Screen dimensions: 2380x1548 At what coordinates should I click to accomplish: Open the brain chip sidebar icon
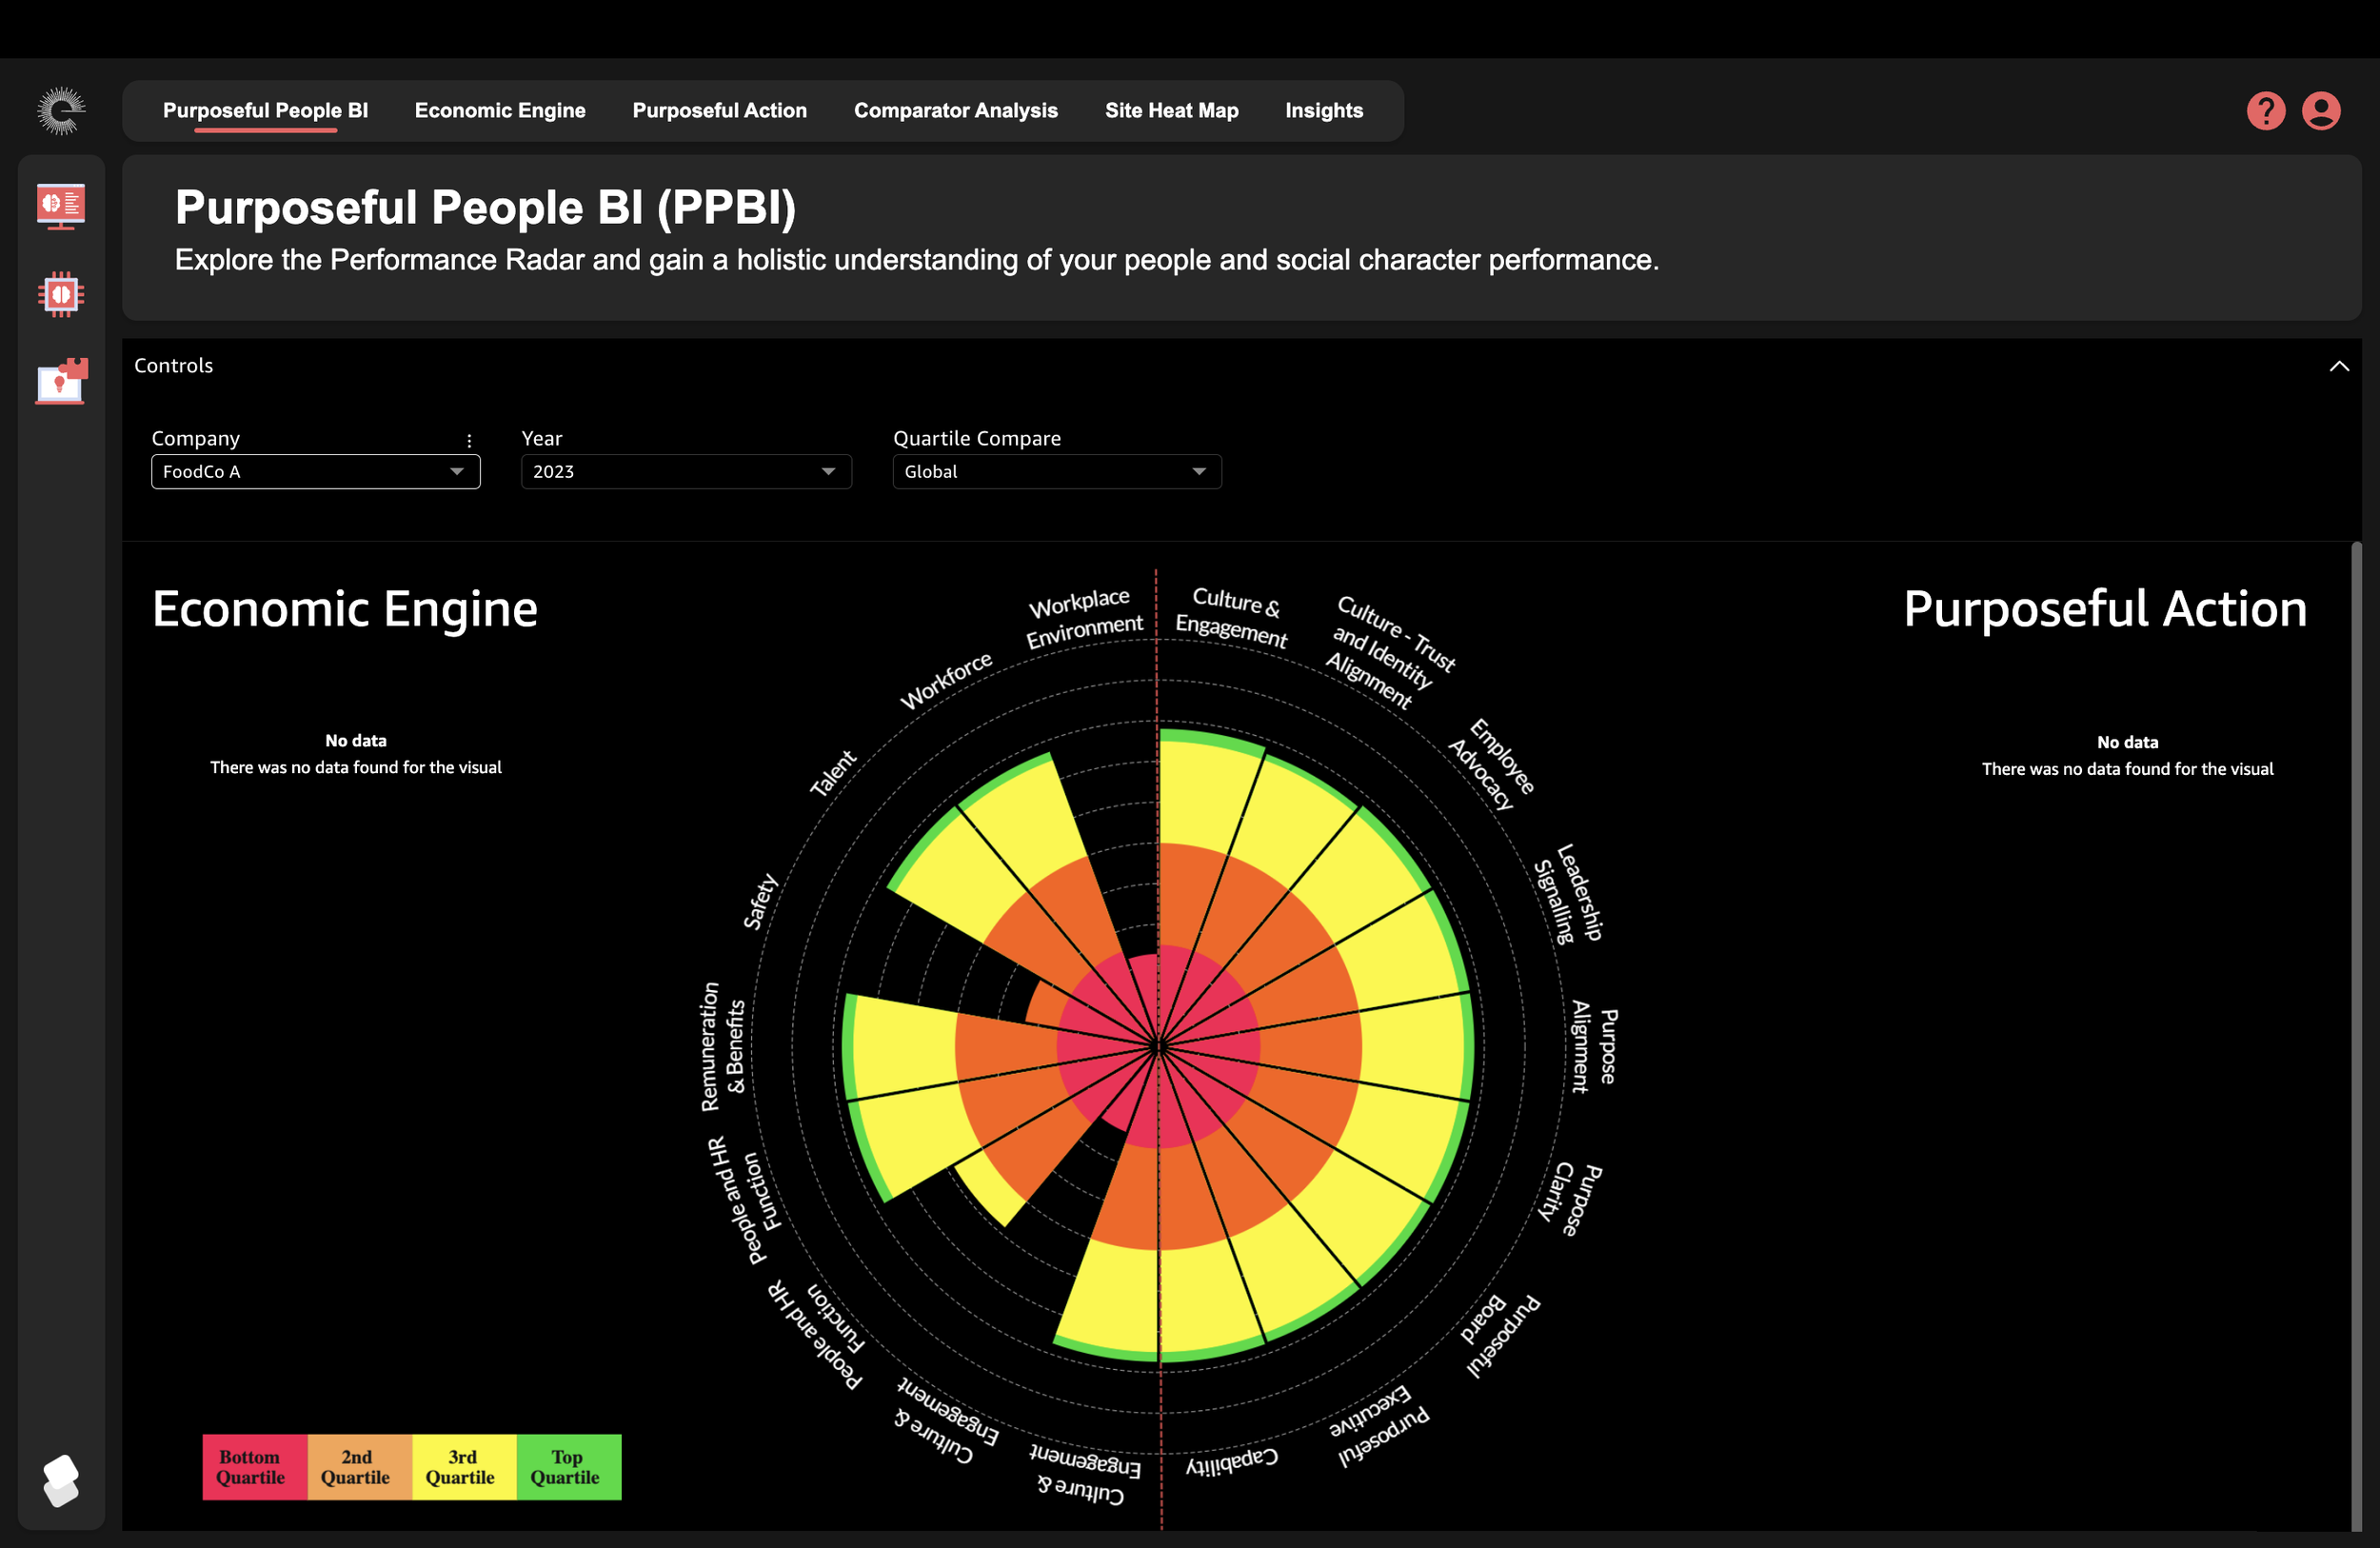61,294
